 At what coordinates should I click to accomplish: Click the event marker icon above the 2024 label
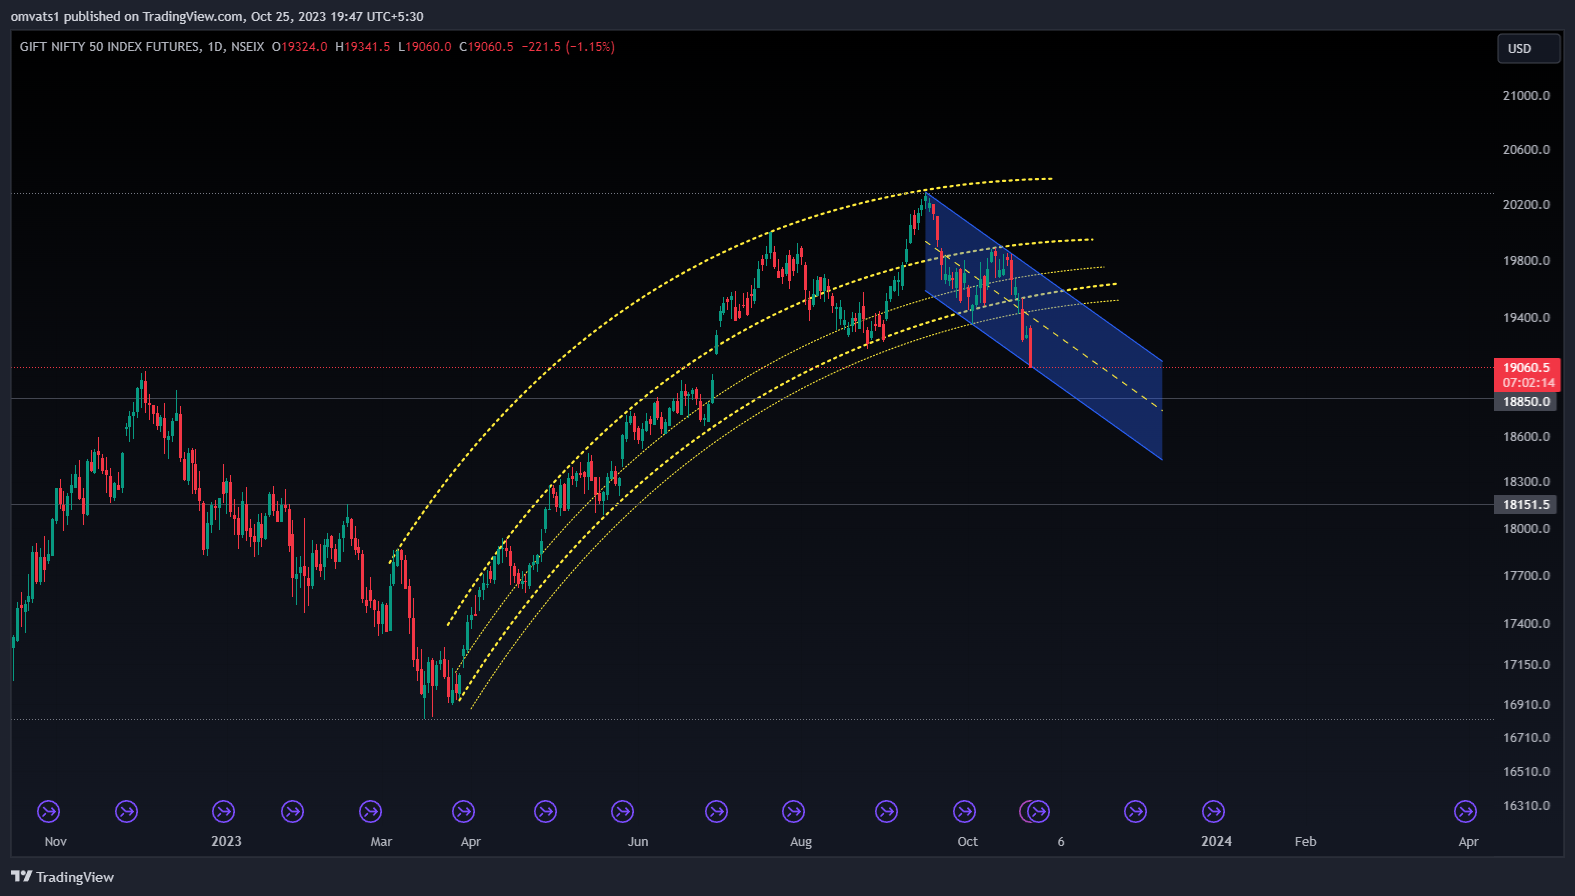pos(1213,812)
